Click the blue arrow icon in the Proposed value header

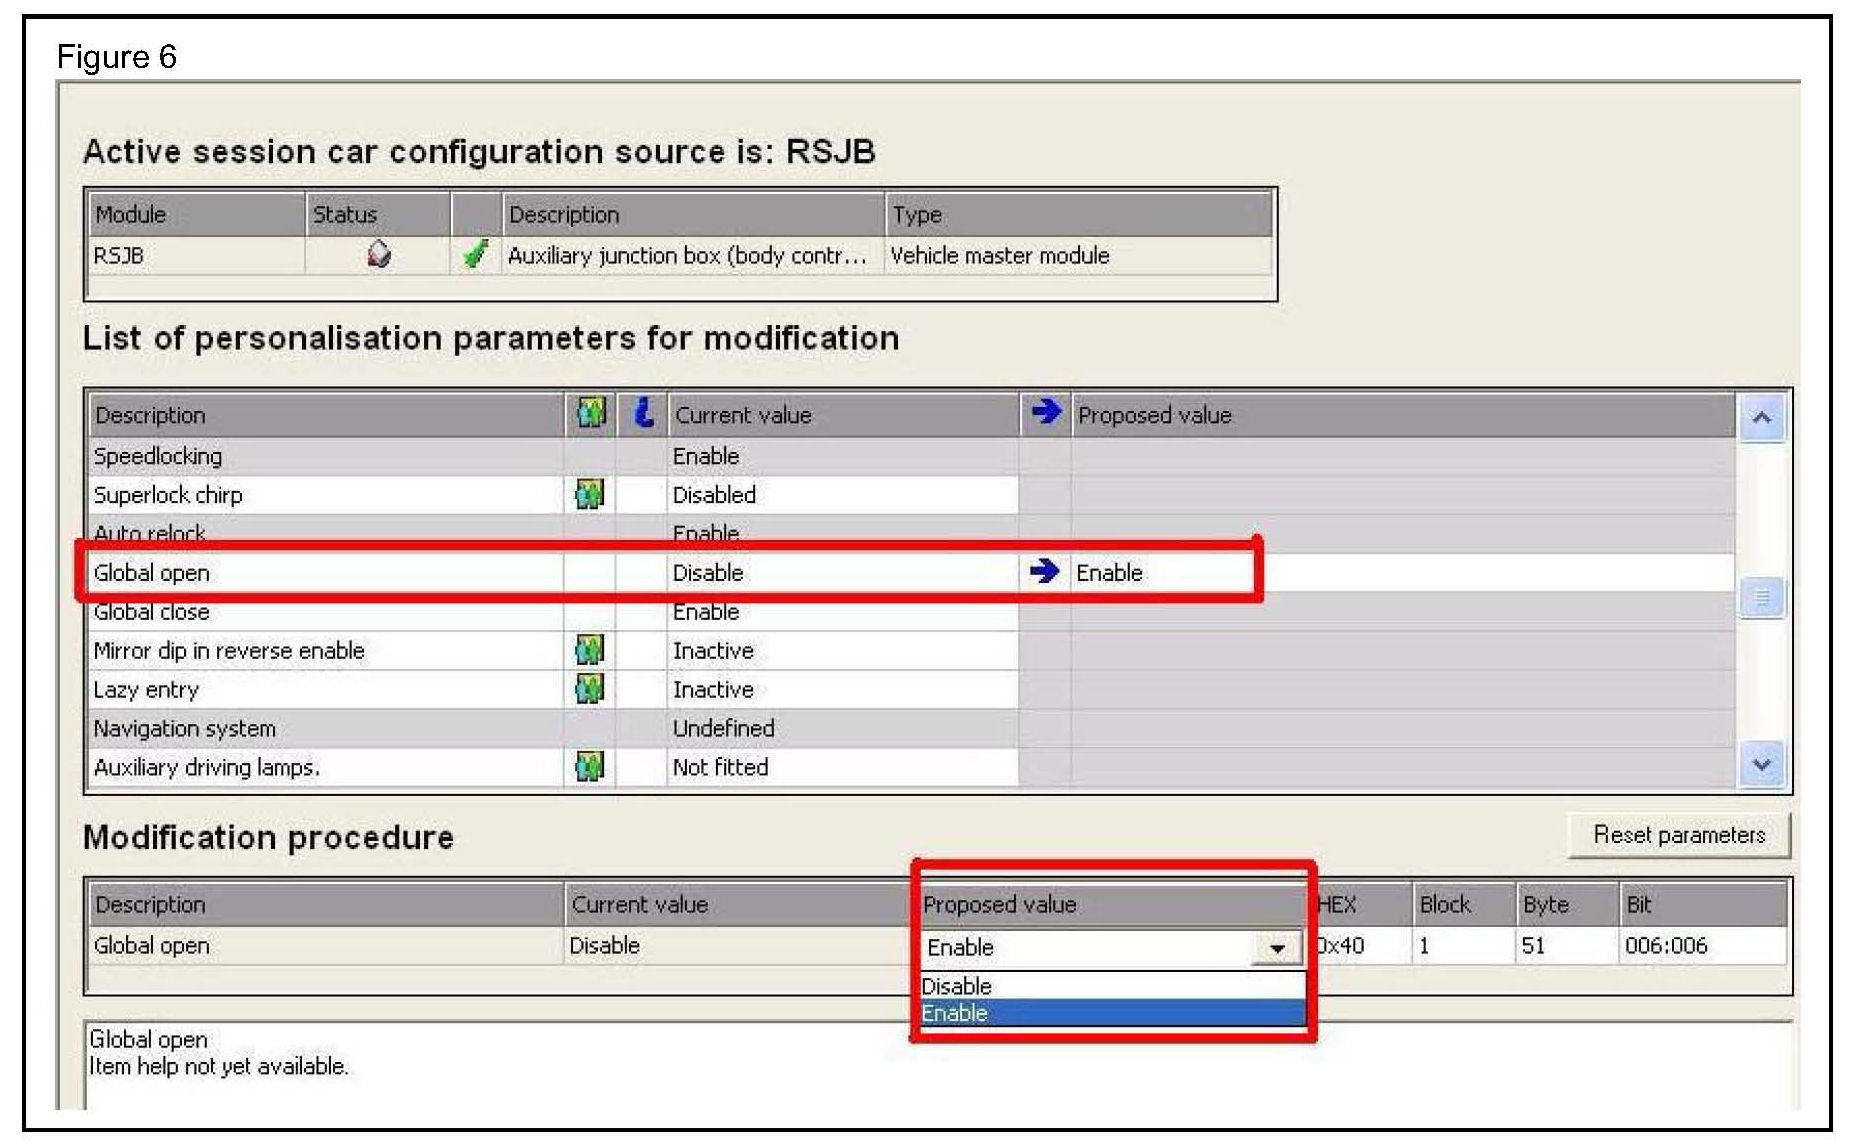pyautogui.click(x=1045, y=412)
